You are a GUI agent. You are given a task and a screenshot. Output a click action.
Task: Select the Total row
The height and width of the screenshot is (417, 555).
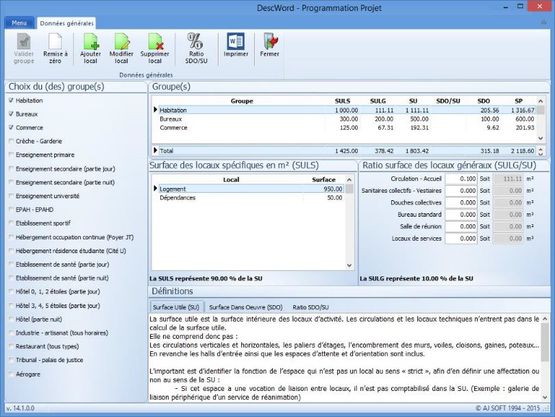point(345,151)
